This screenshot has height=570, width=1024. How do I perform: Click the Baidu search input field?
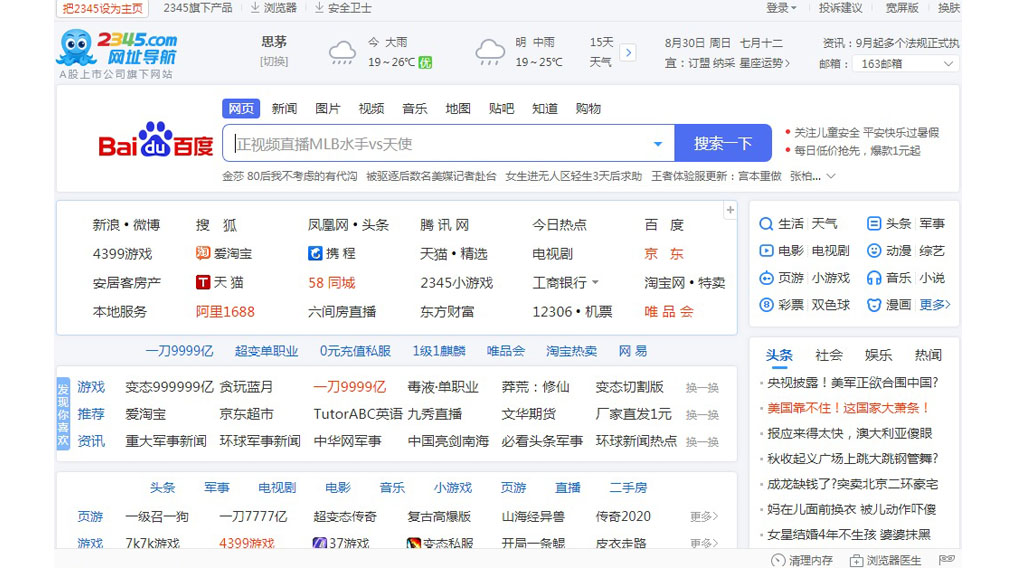pyautogui.click(x=448, y=143)
